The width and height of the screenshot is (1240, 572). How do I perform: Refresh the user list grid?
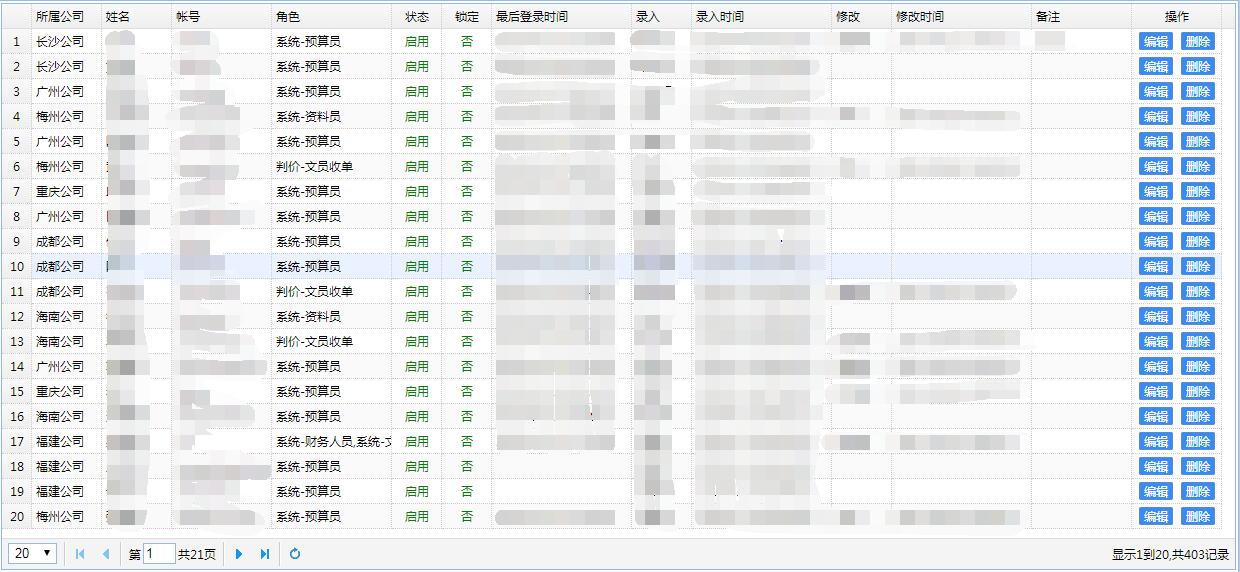295,554
